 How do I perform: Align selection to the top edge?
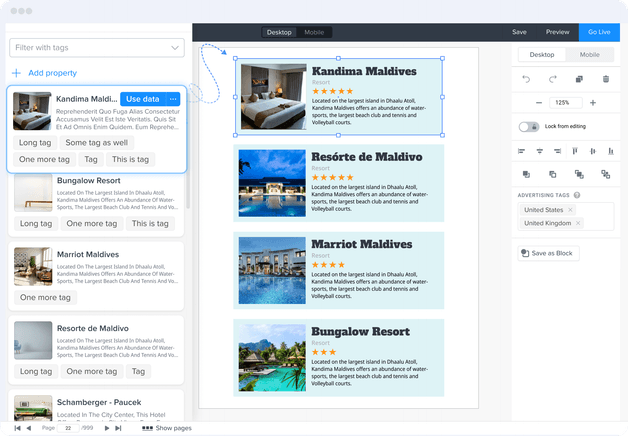[x=575, y=151]
